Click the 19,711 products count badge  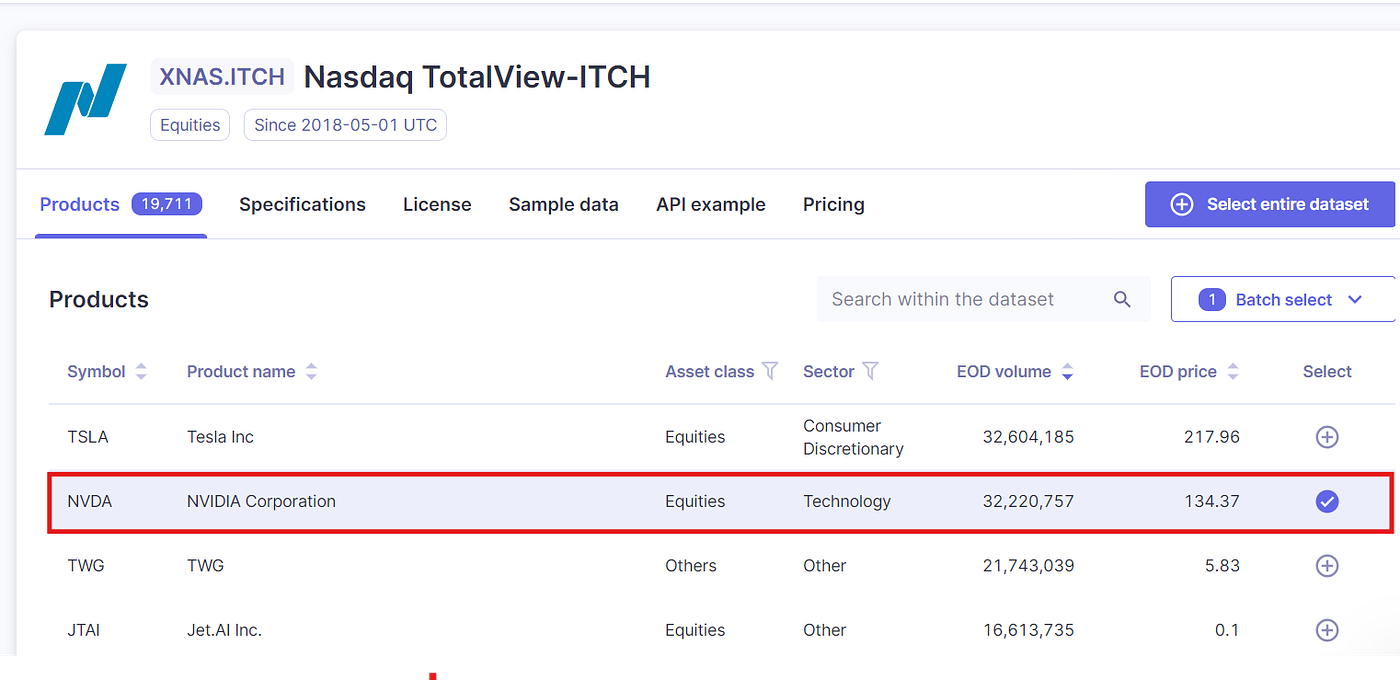click(167, 204)
